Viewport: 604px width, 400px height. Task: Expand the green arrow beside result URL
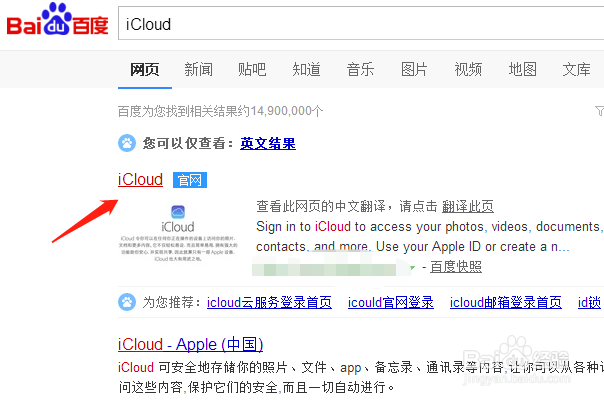(x=412, y=267)
